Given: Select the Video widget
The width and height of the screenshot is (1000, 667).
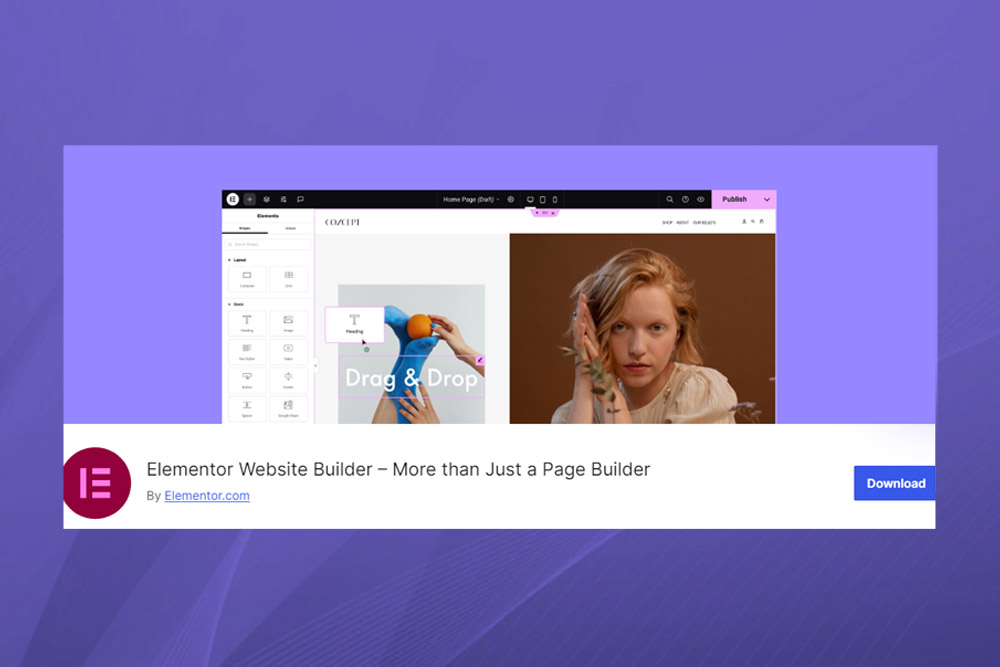Looking at the screenshot, I should [288, 351].
